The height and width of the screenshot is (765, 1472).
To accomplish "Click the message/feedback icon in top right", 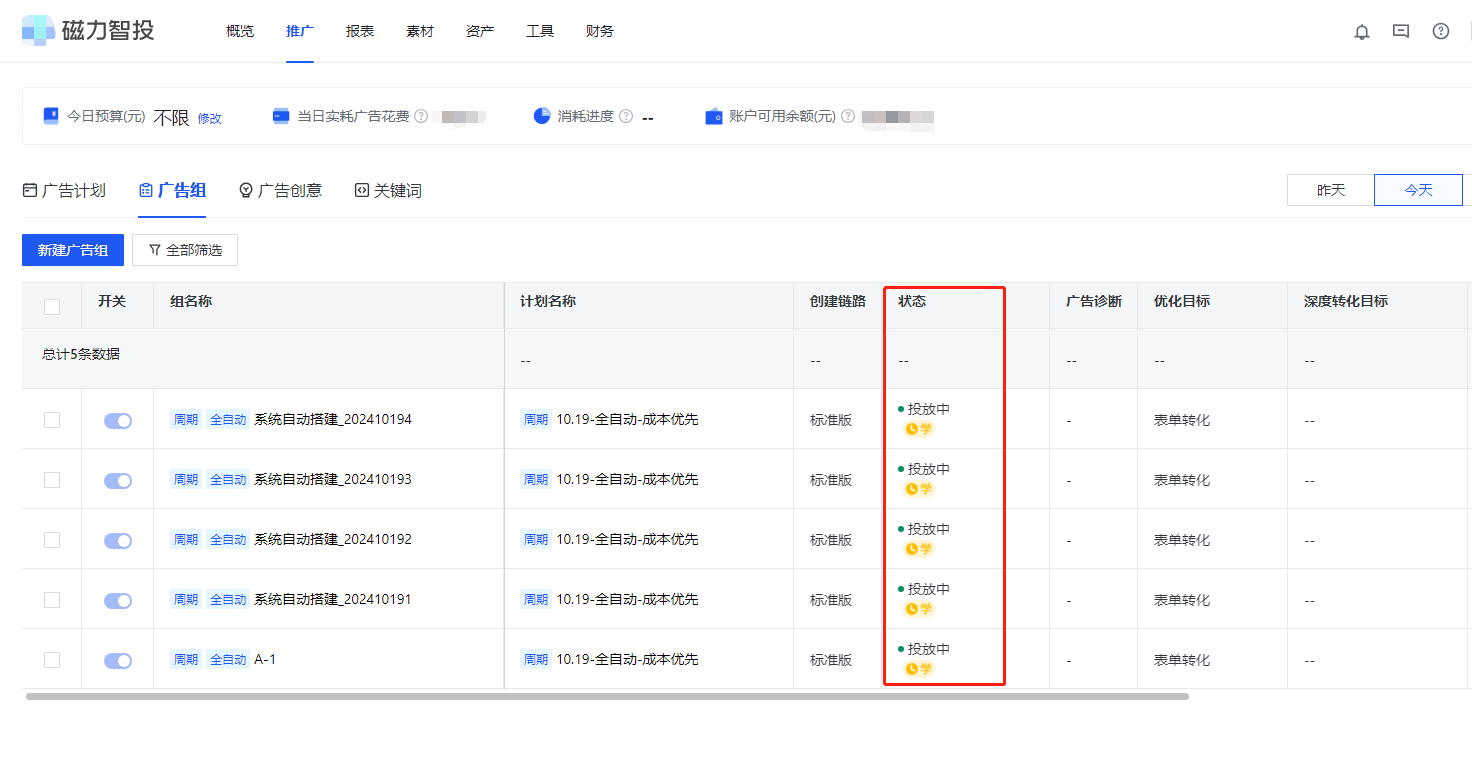I will point(1401,31).
